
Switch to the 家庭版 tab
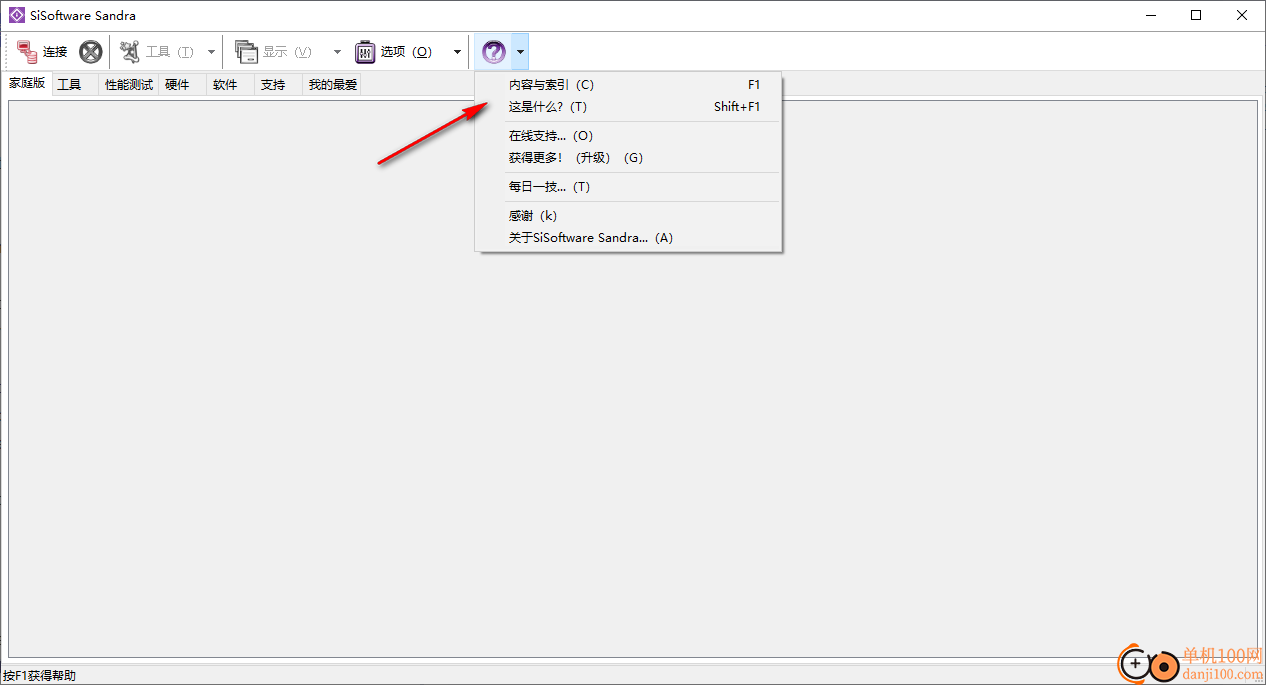click(x=27, y=84)
